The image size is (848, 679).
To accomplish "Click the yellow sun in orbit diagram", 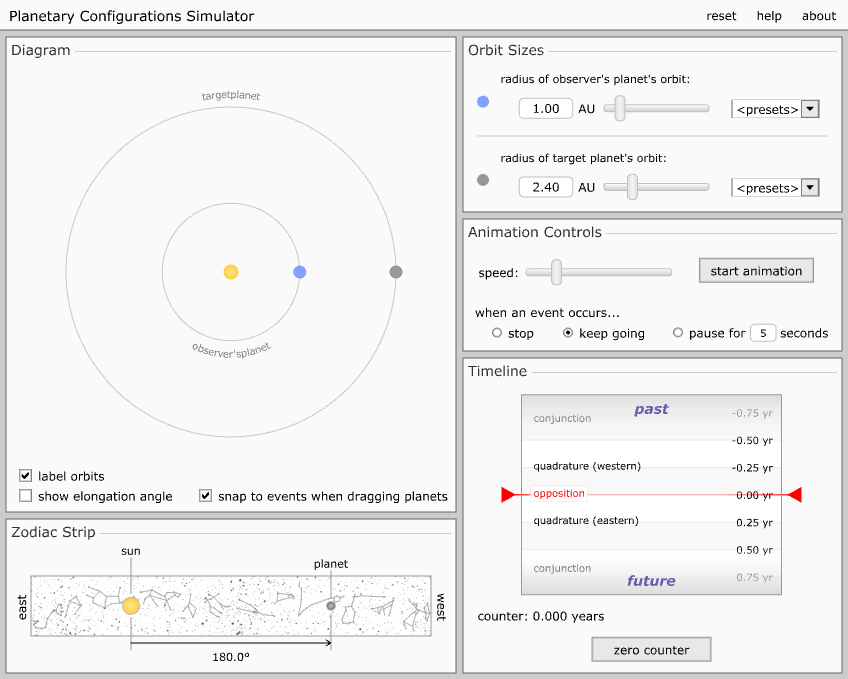I will click(231, 272).
